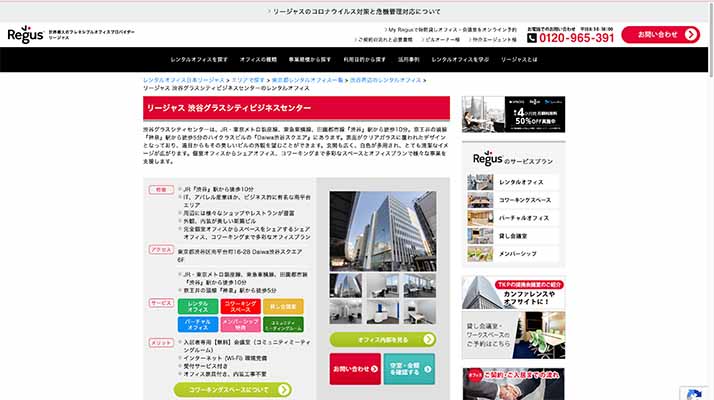Image resolution: width=714 pixels, height=400 pixels.
Task: Click the 東京都レンタルオフィス一覧 breadcrumb link
Action: [307, 78]
